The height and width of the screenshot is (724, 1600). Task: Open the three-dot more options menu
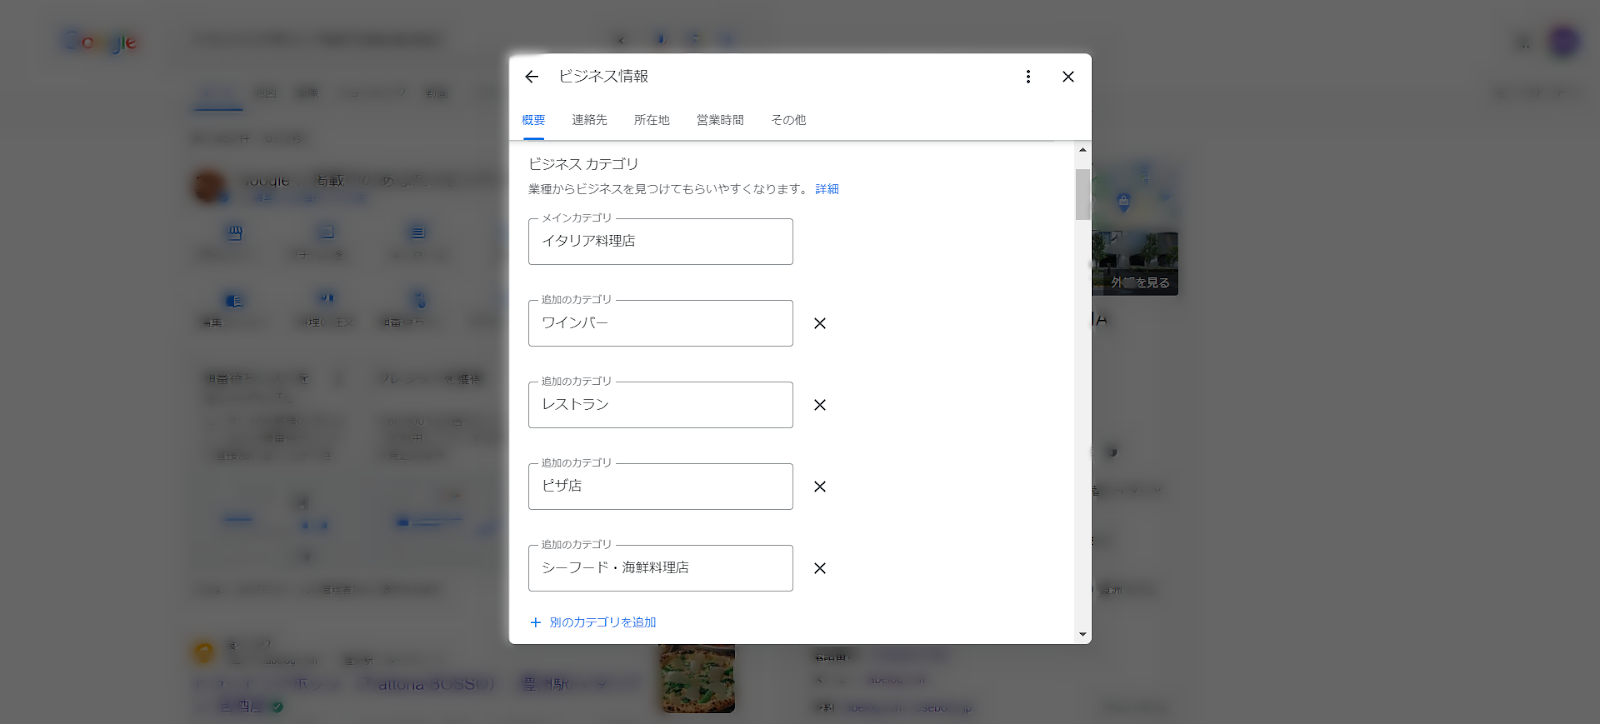1028,77
